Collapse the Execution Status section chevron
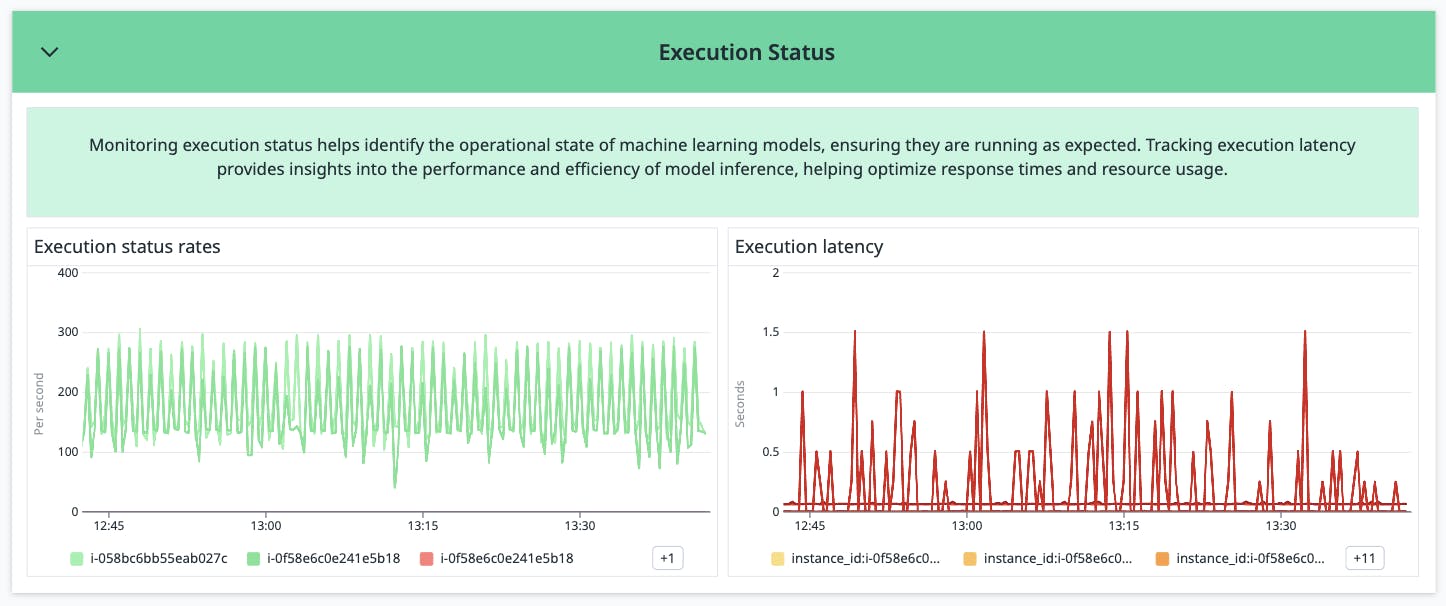 pos(49,52)
